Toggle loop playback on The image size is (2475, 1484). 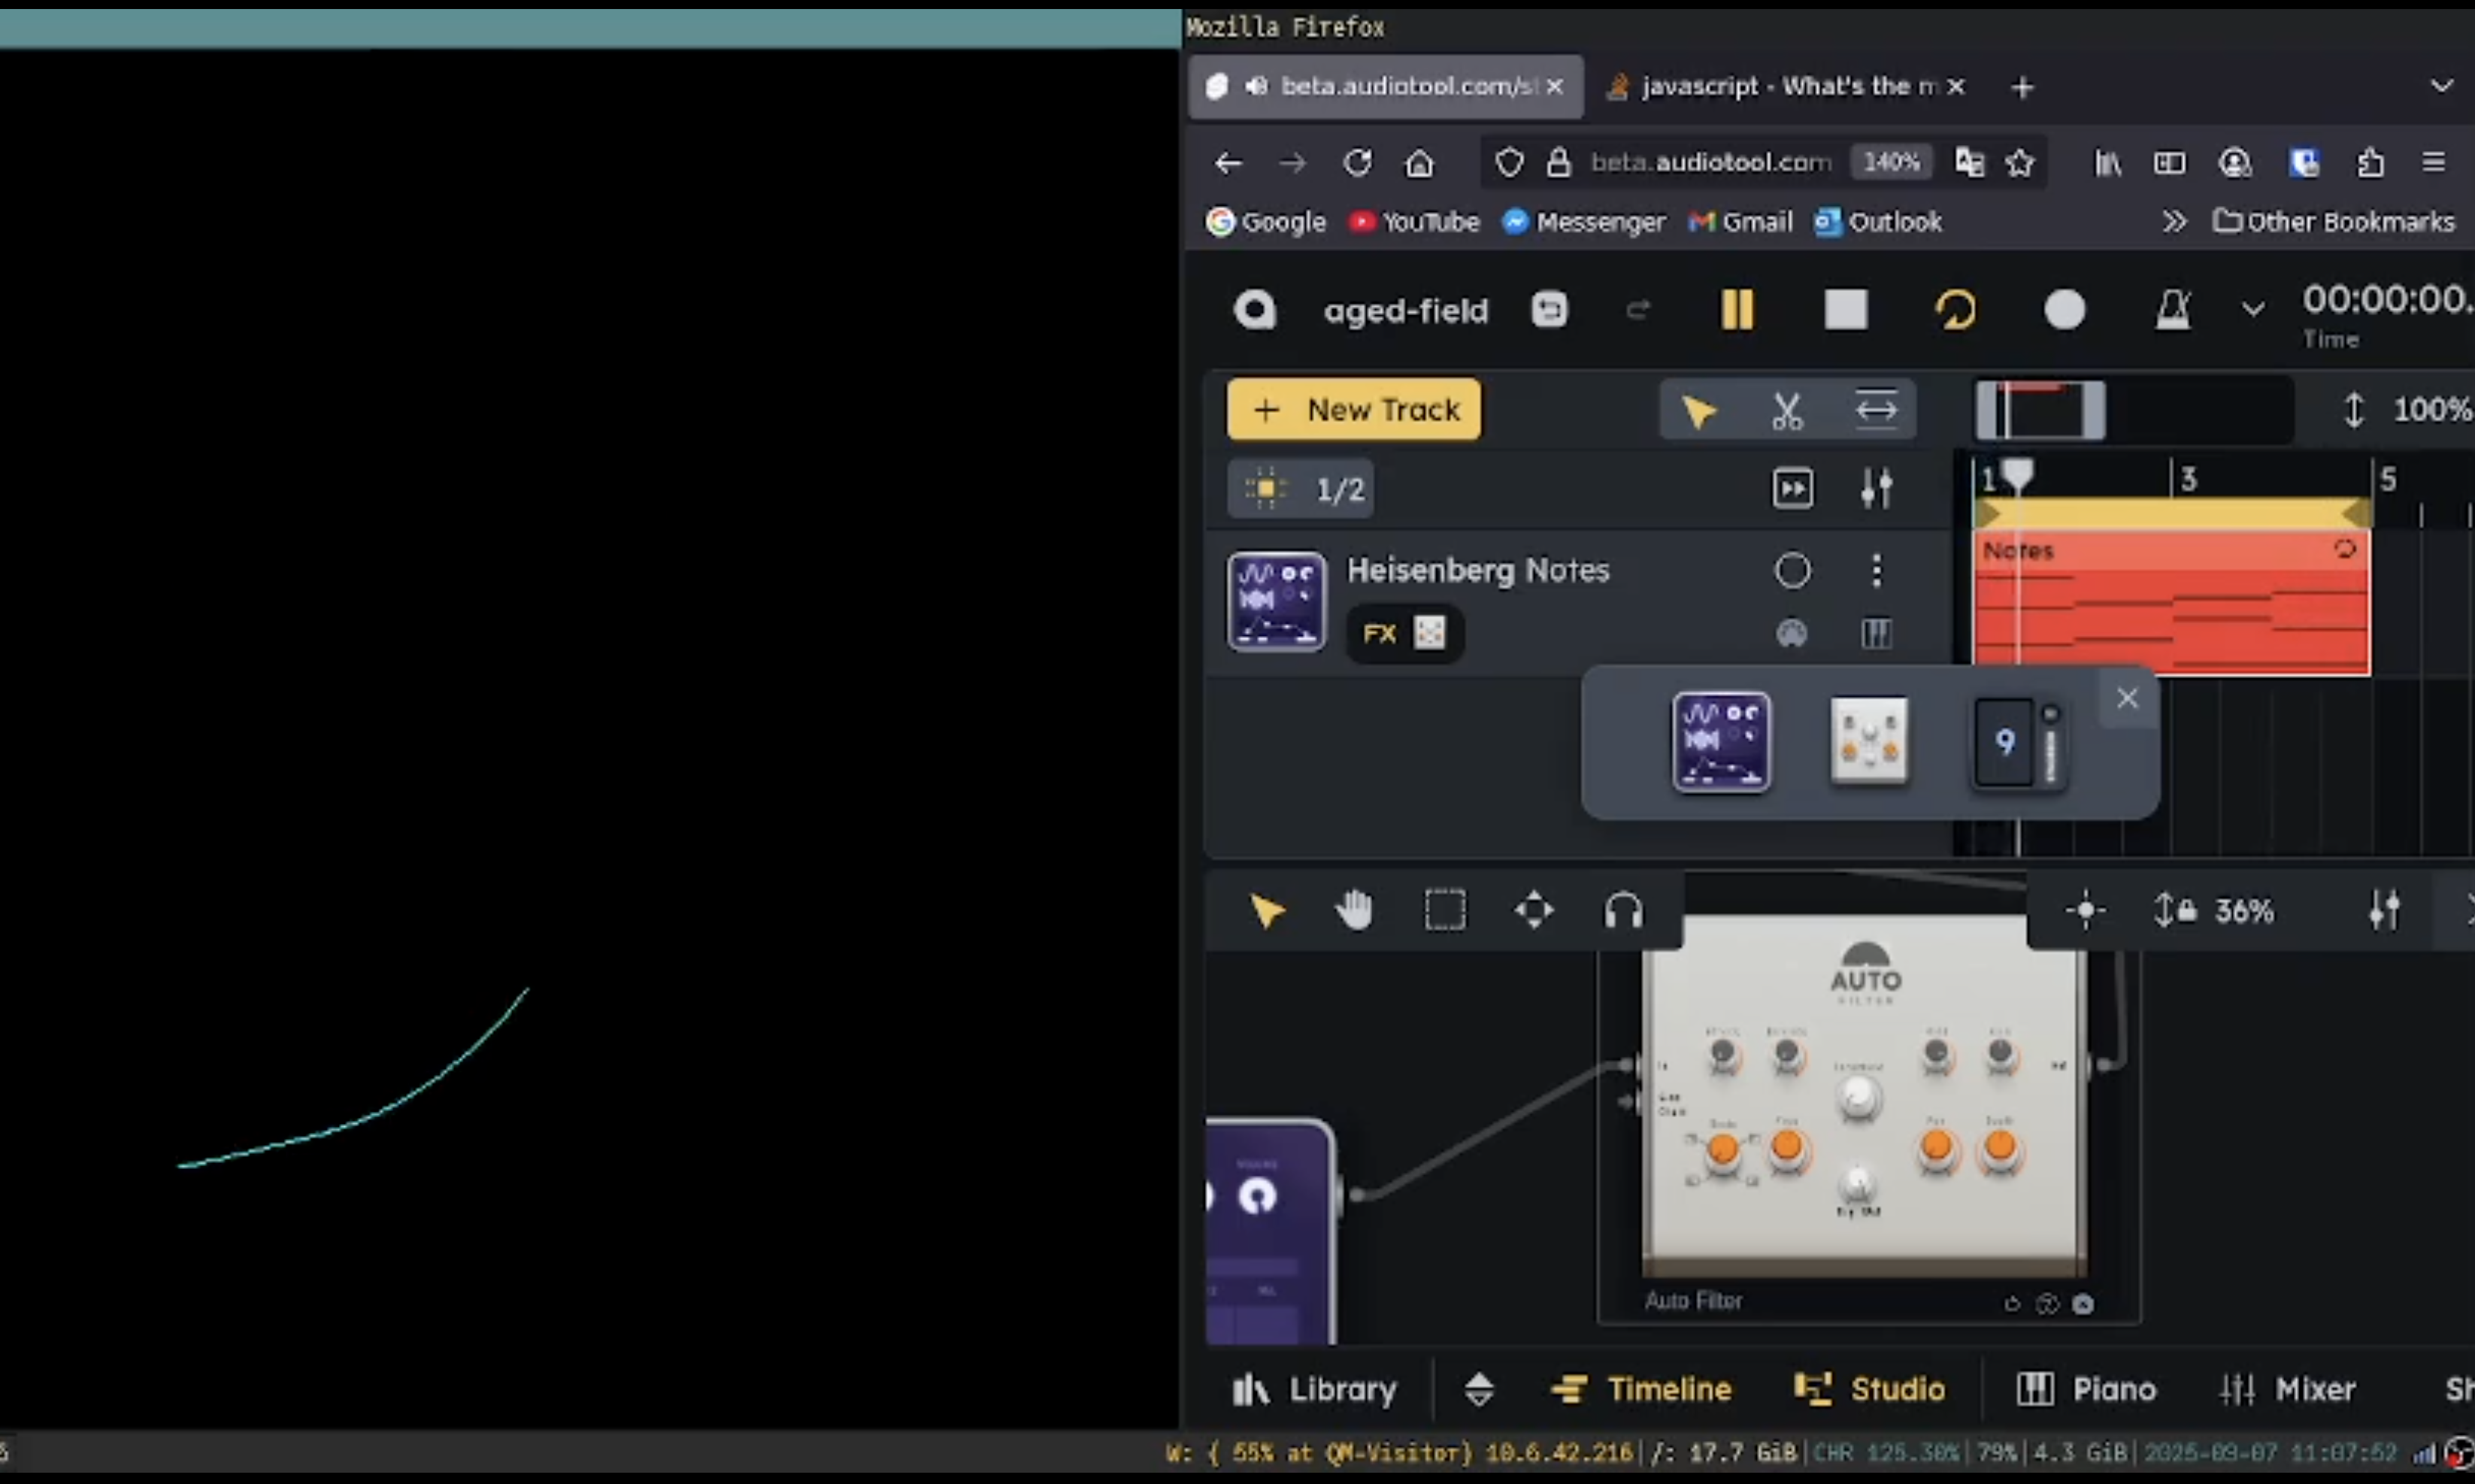[x=1955, y=310]
